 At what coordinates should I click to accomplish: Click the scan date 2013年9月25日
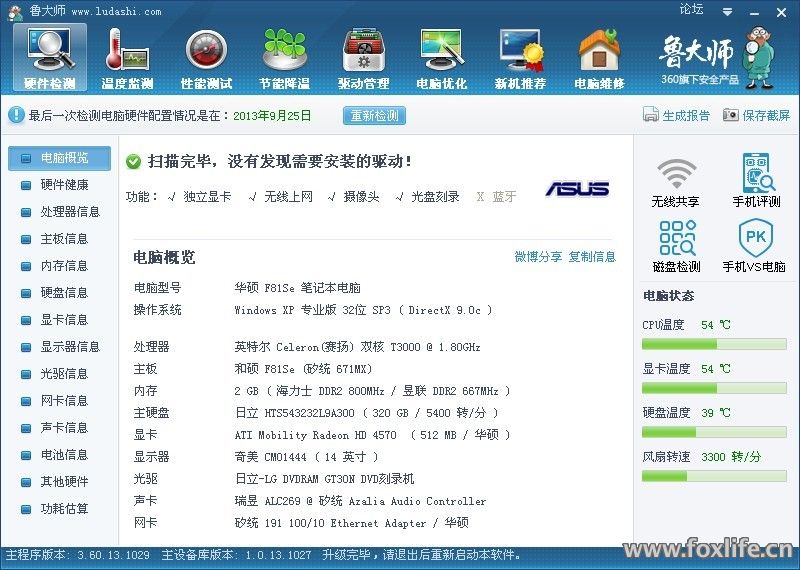[272, 116]
